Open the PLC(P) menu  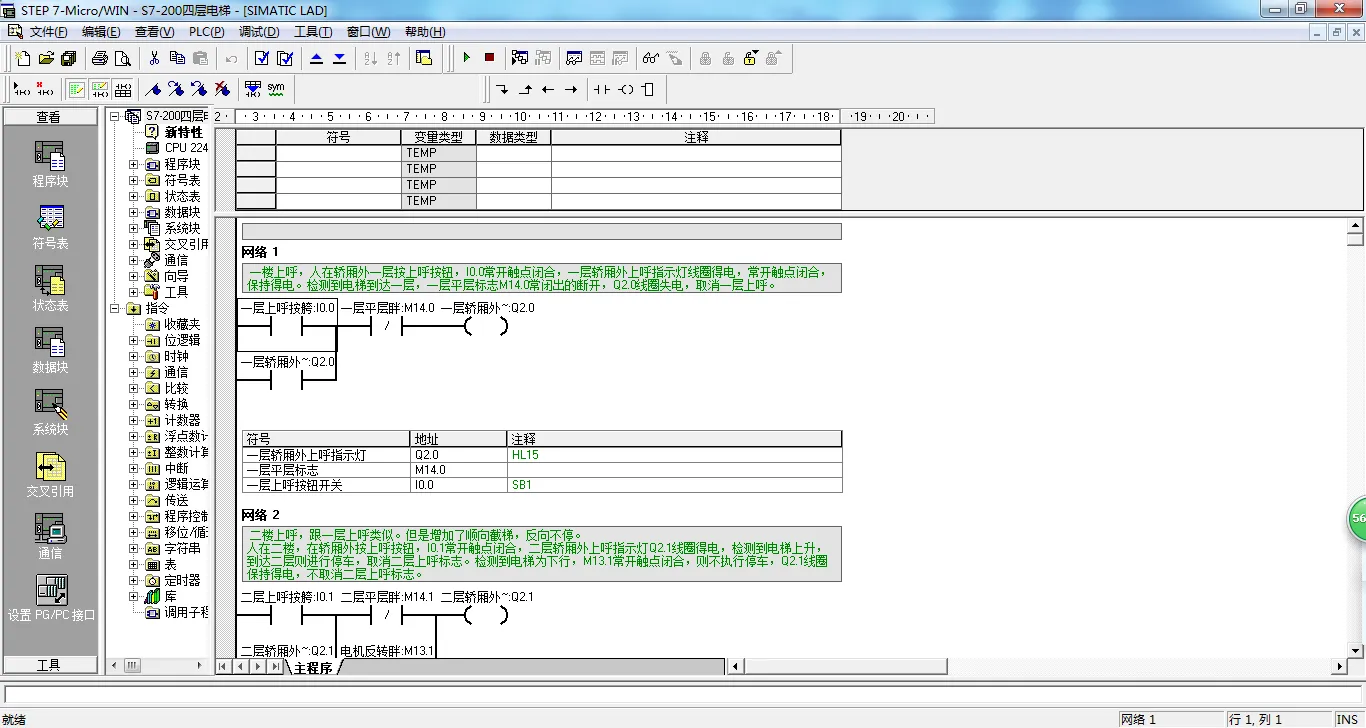pyautogui.click(x=207, y=32)
